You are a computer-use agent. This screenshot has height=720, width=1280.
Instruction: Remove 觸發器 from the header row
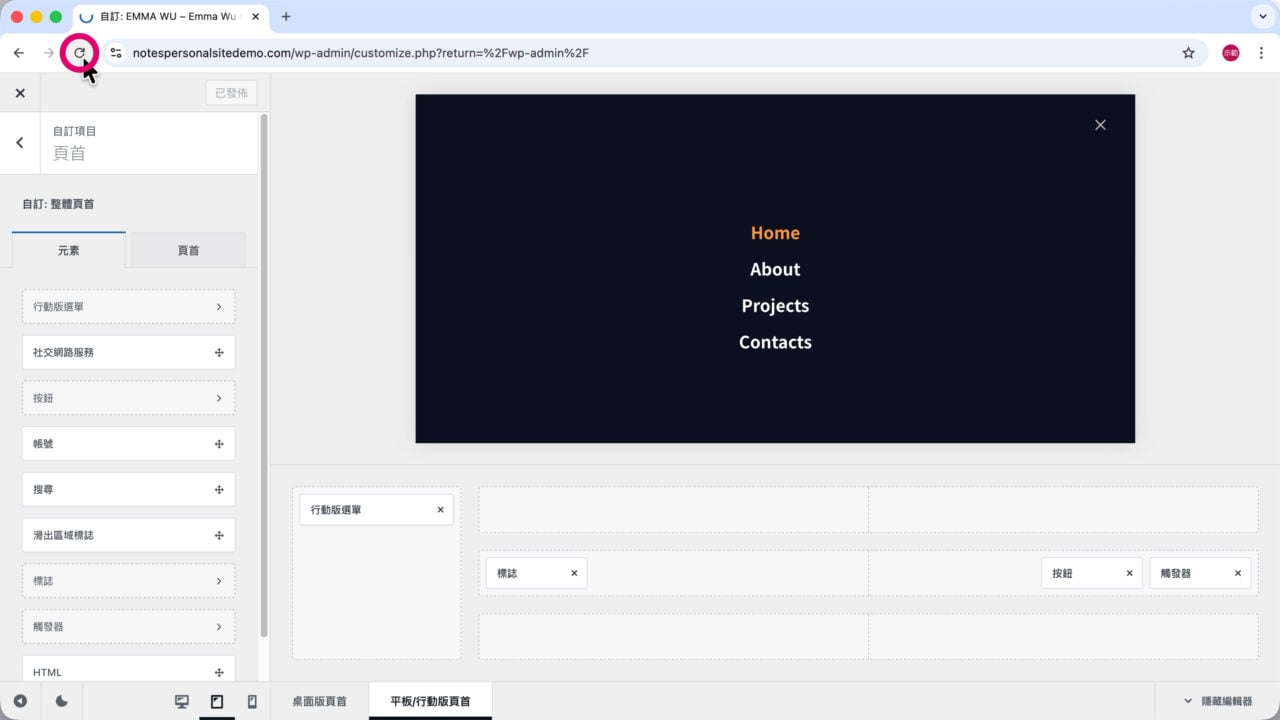point(1237,573)
